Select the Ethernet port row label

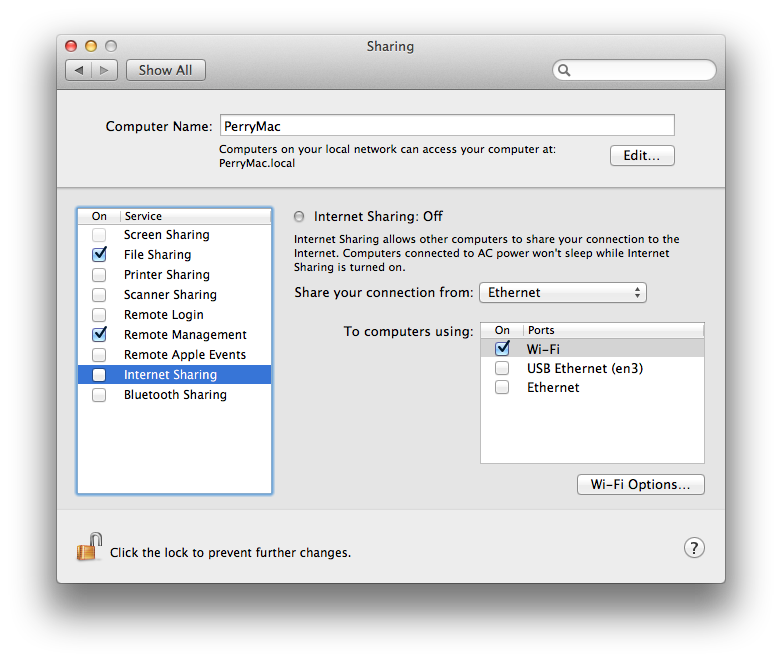pos(553,388)
